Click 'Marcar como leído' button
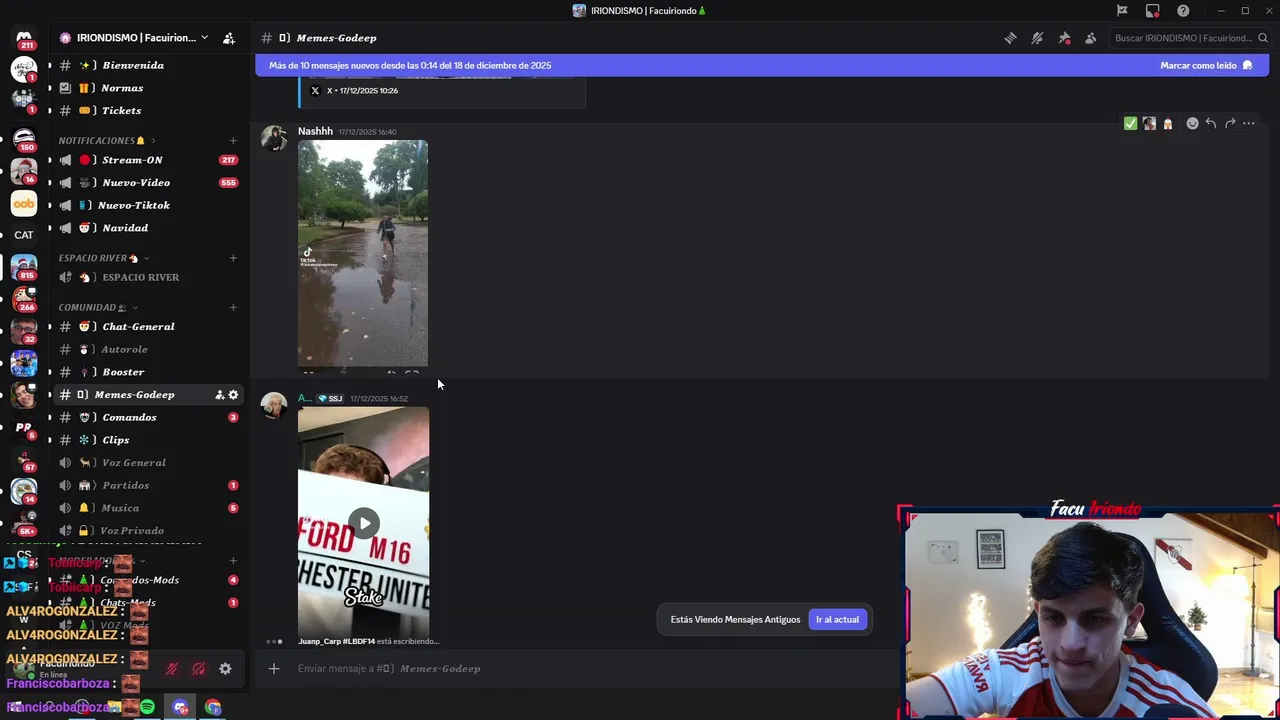The image size is (1280, 720). [1206, 66]
